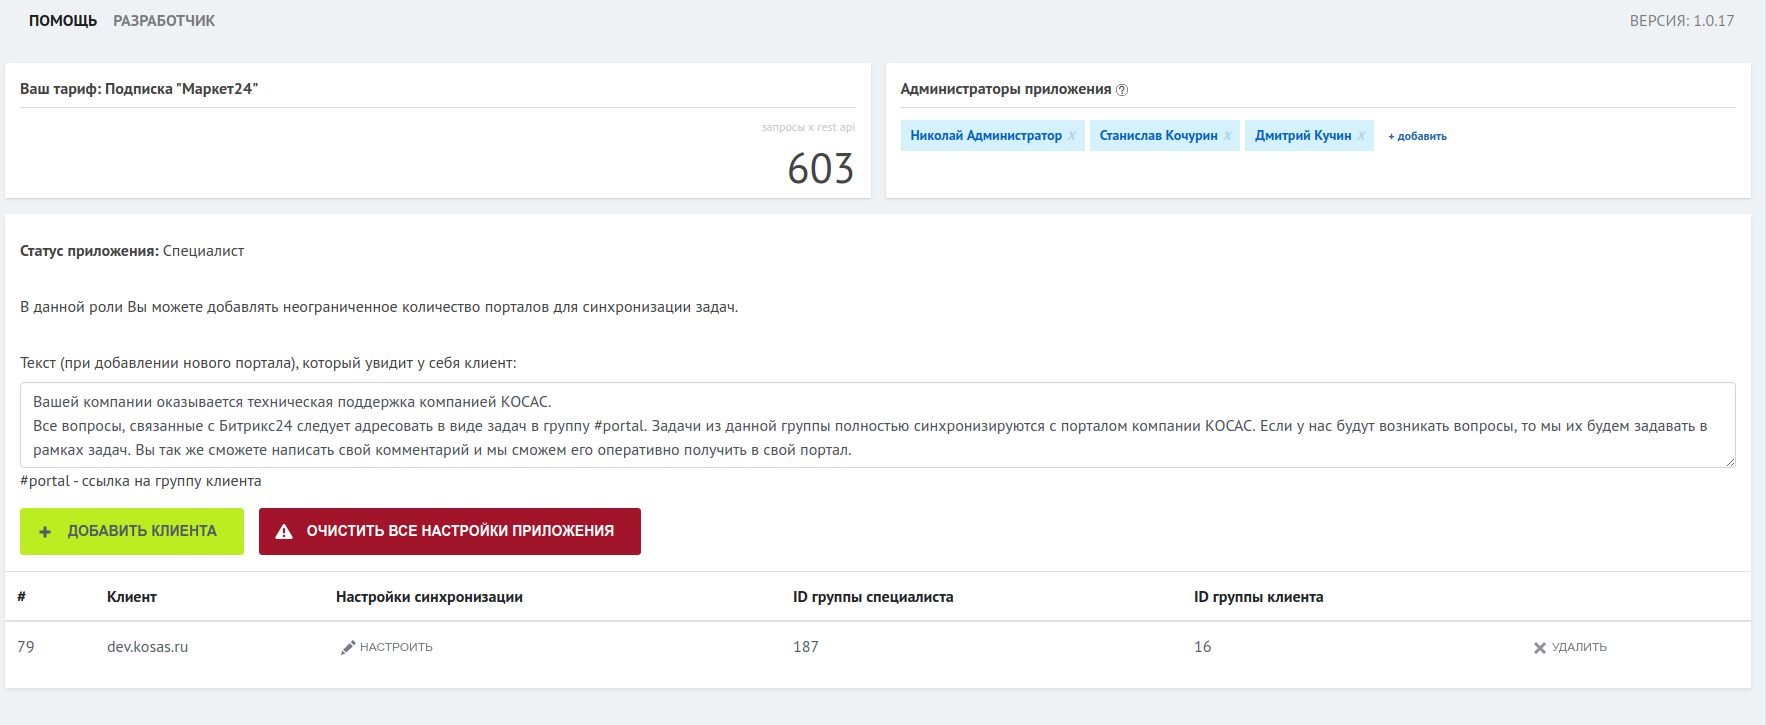1766x725 pixels.
Task: Click the Дмитрий Кучин name tag
Action: pyautogui.click(x=1302, y=136)
